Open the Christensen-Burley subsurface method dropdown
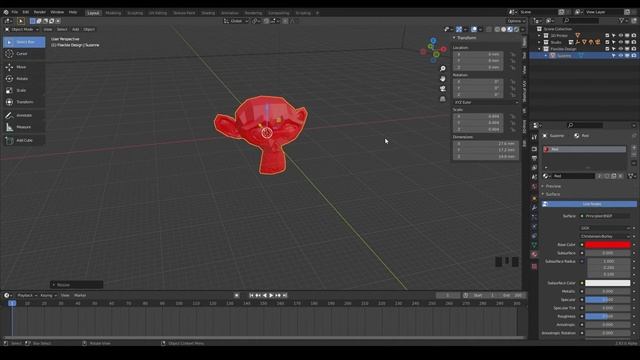This screenshot has height=360, width=640. [x=604, y=236]
